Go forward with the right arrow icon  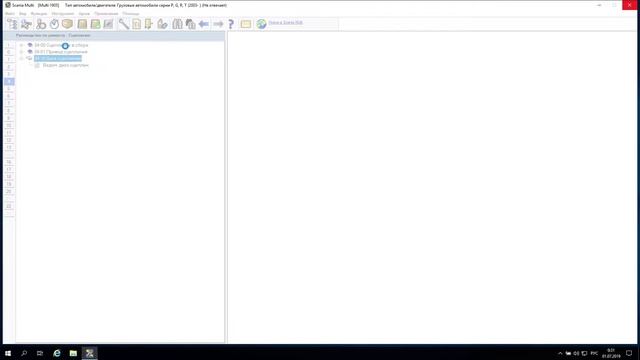pos(218,24)
